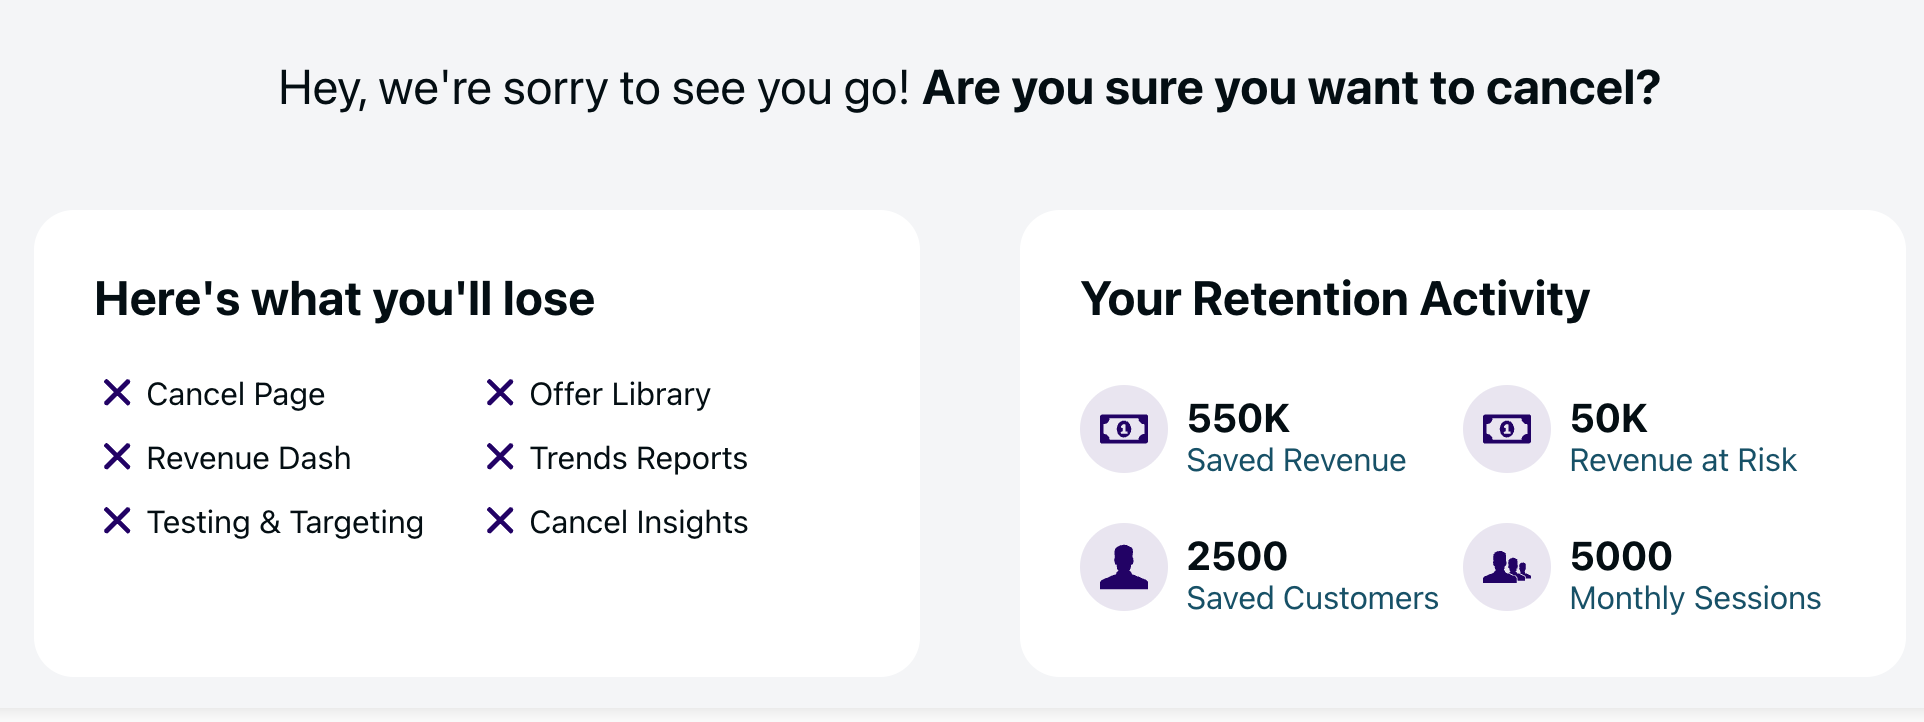Click the Here's what you'll lose heading
Viewport: 1924px width, 722px height.
coord(345,299)
